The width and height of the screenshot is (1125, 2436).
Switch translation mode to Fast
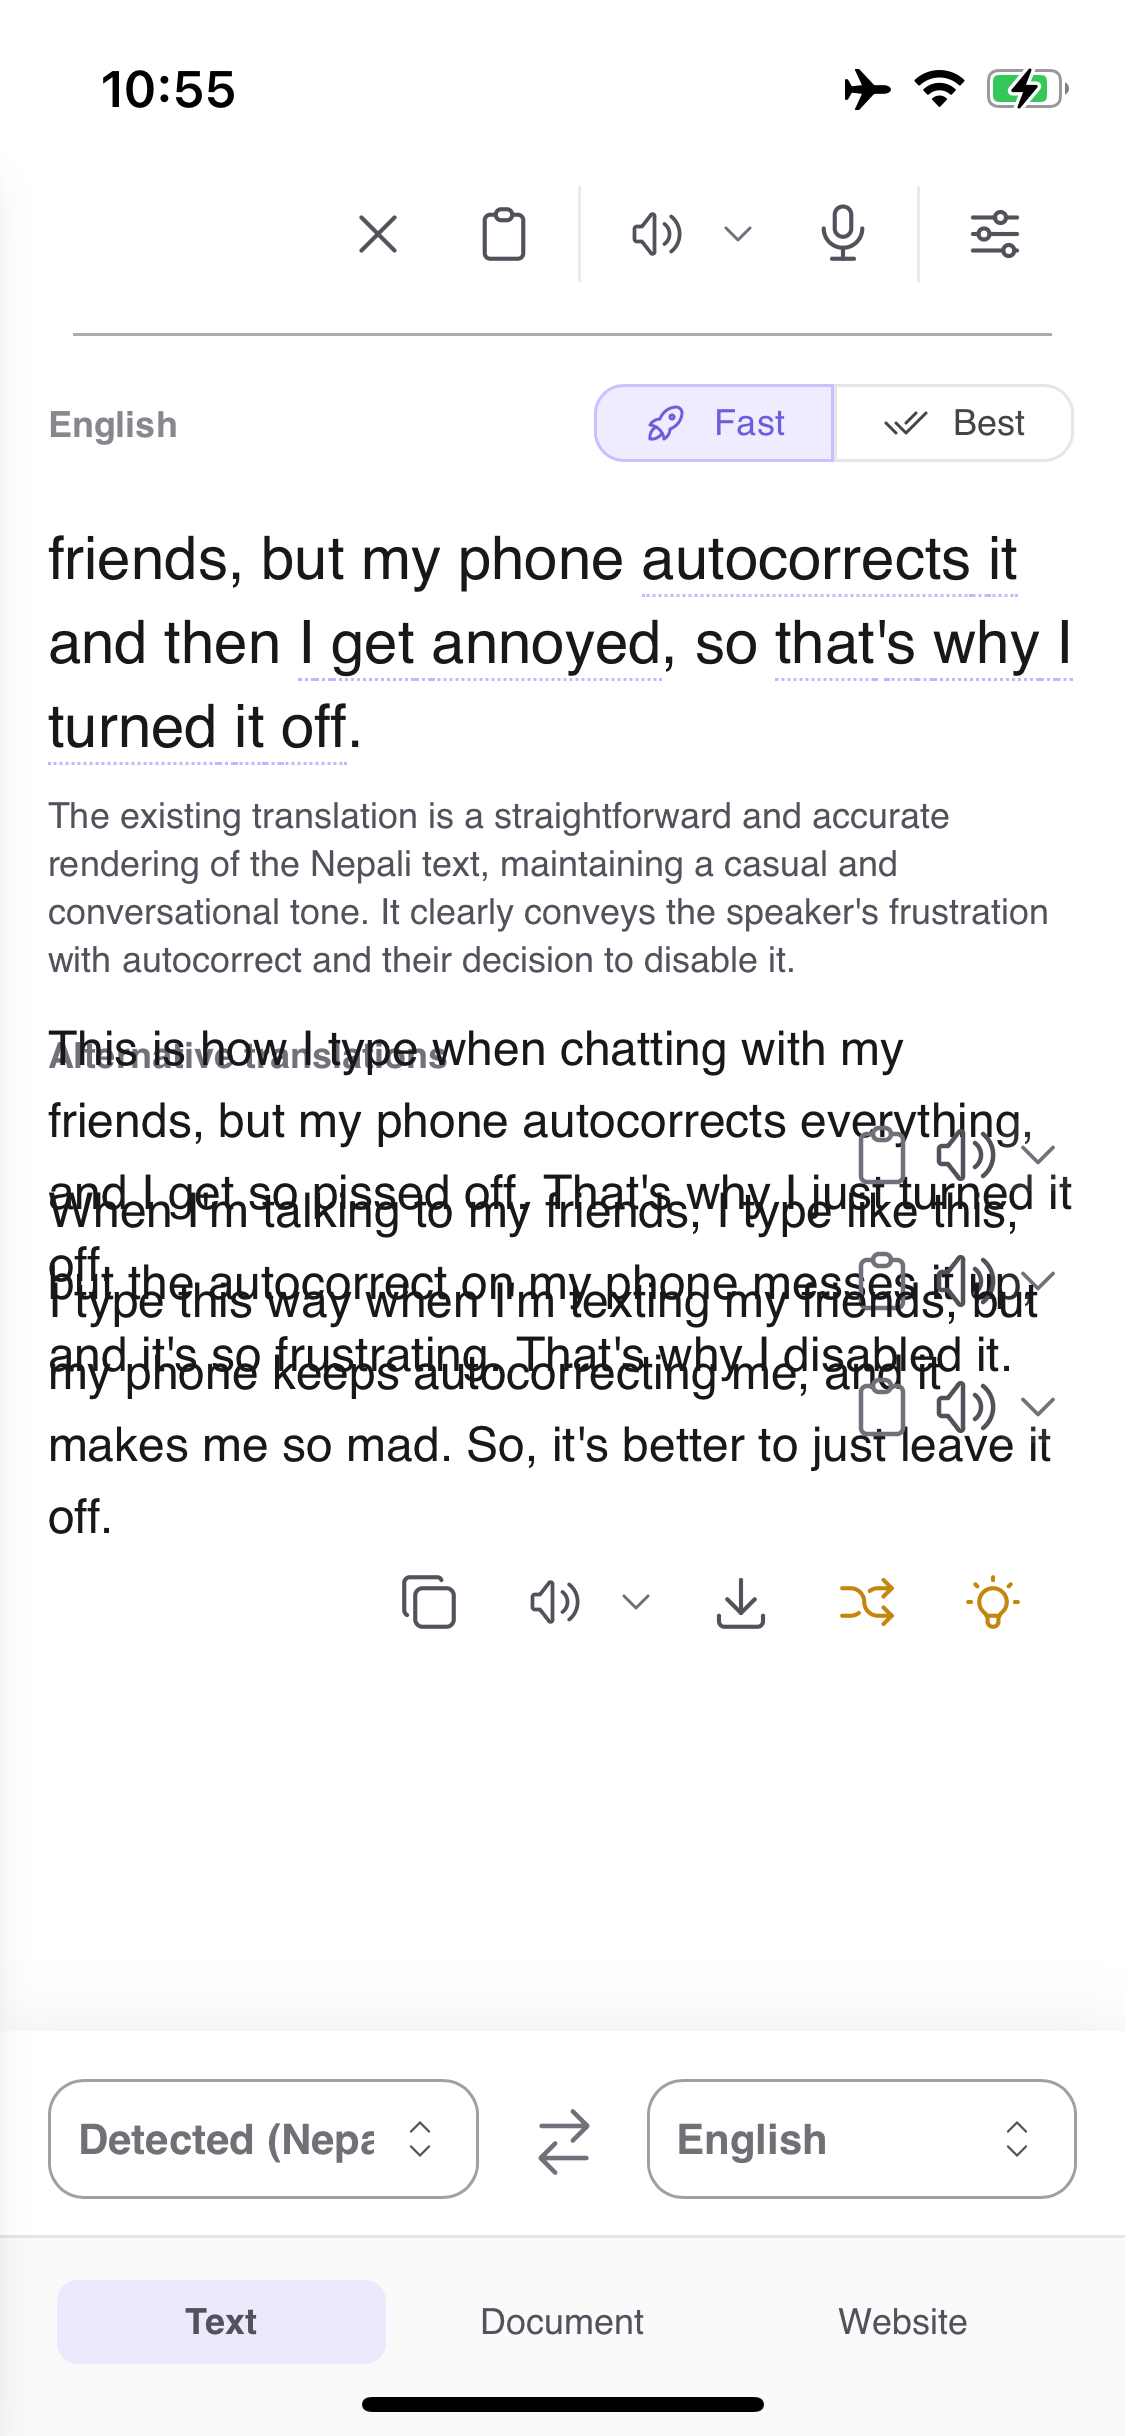click(714, 423)
